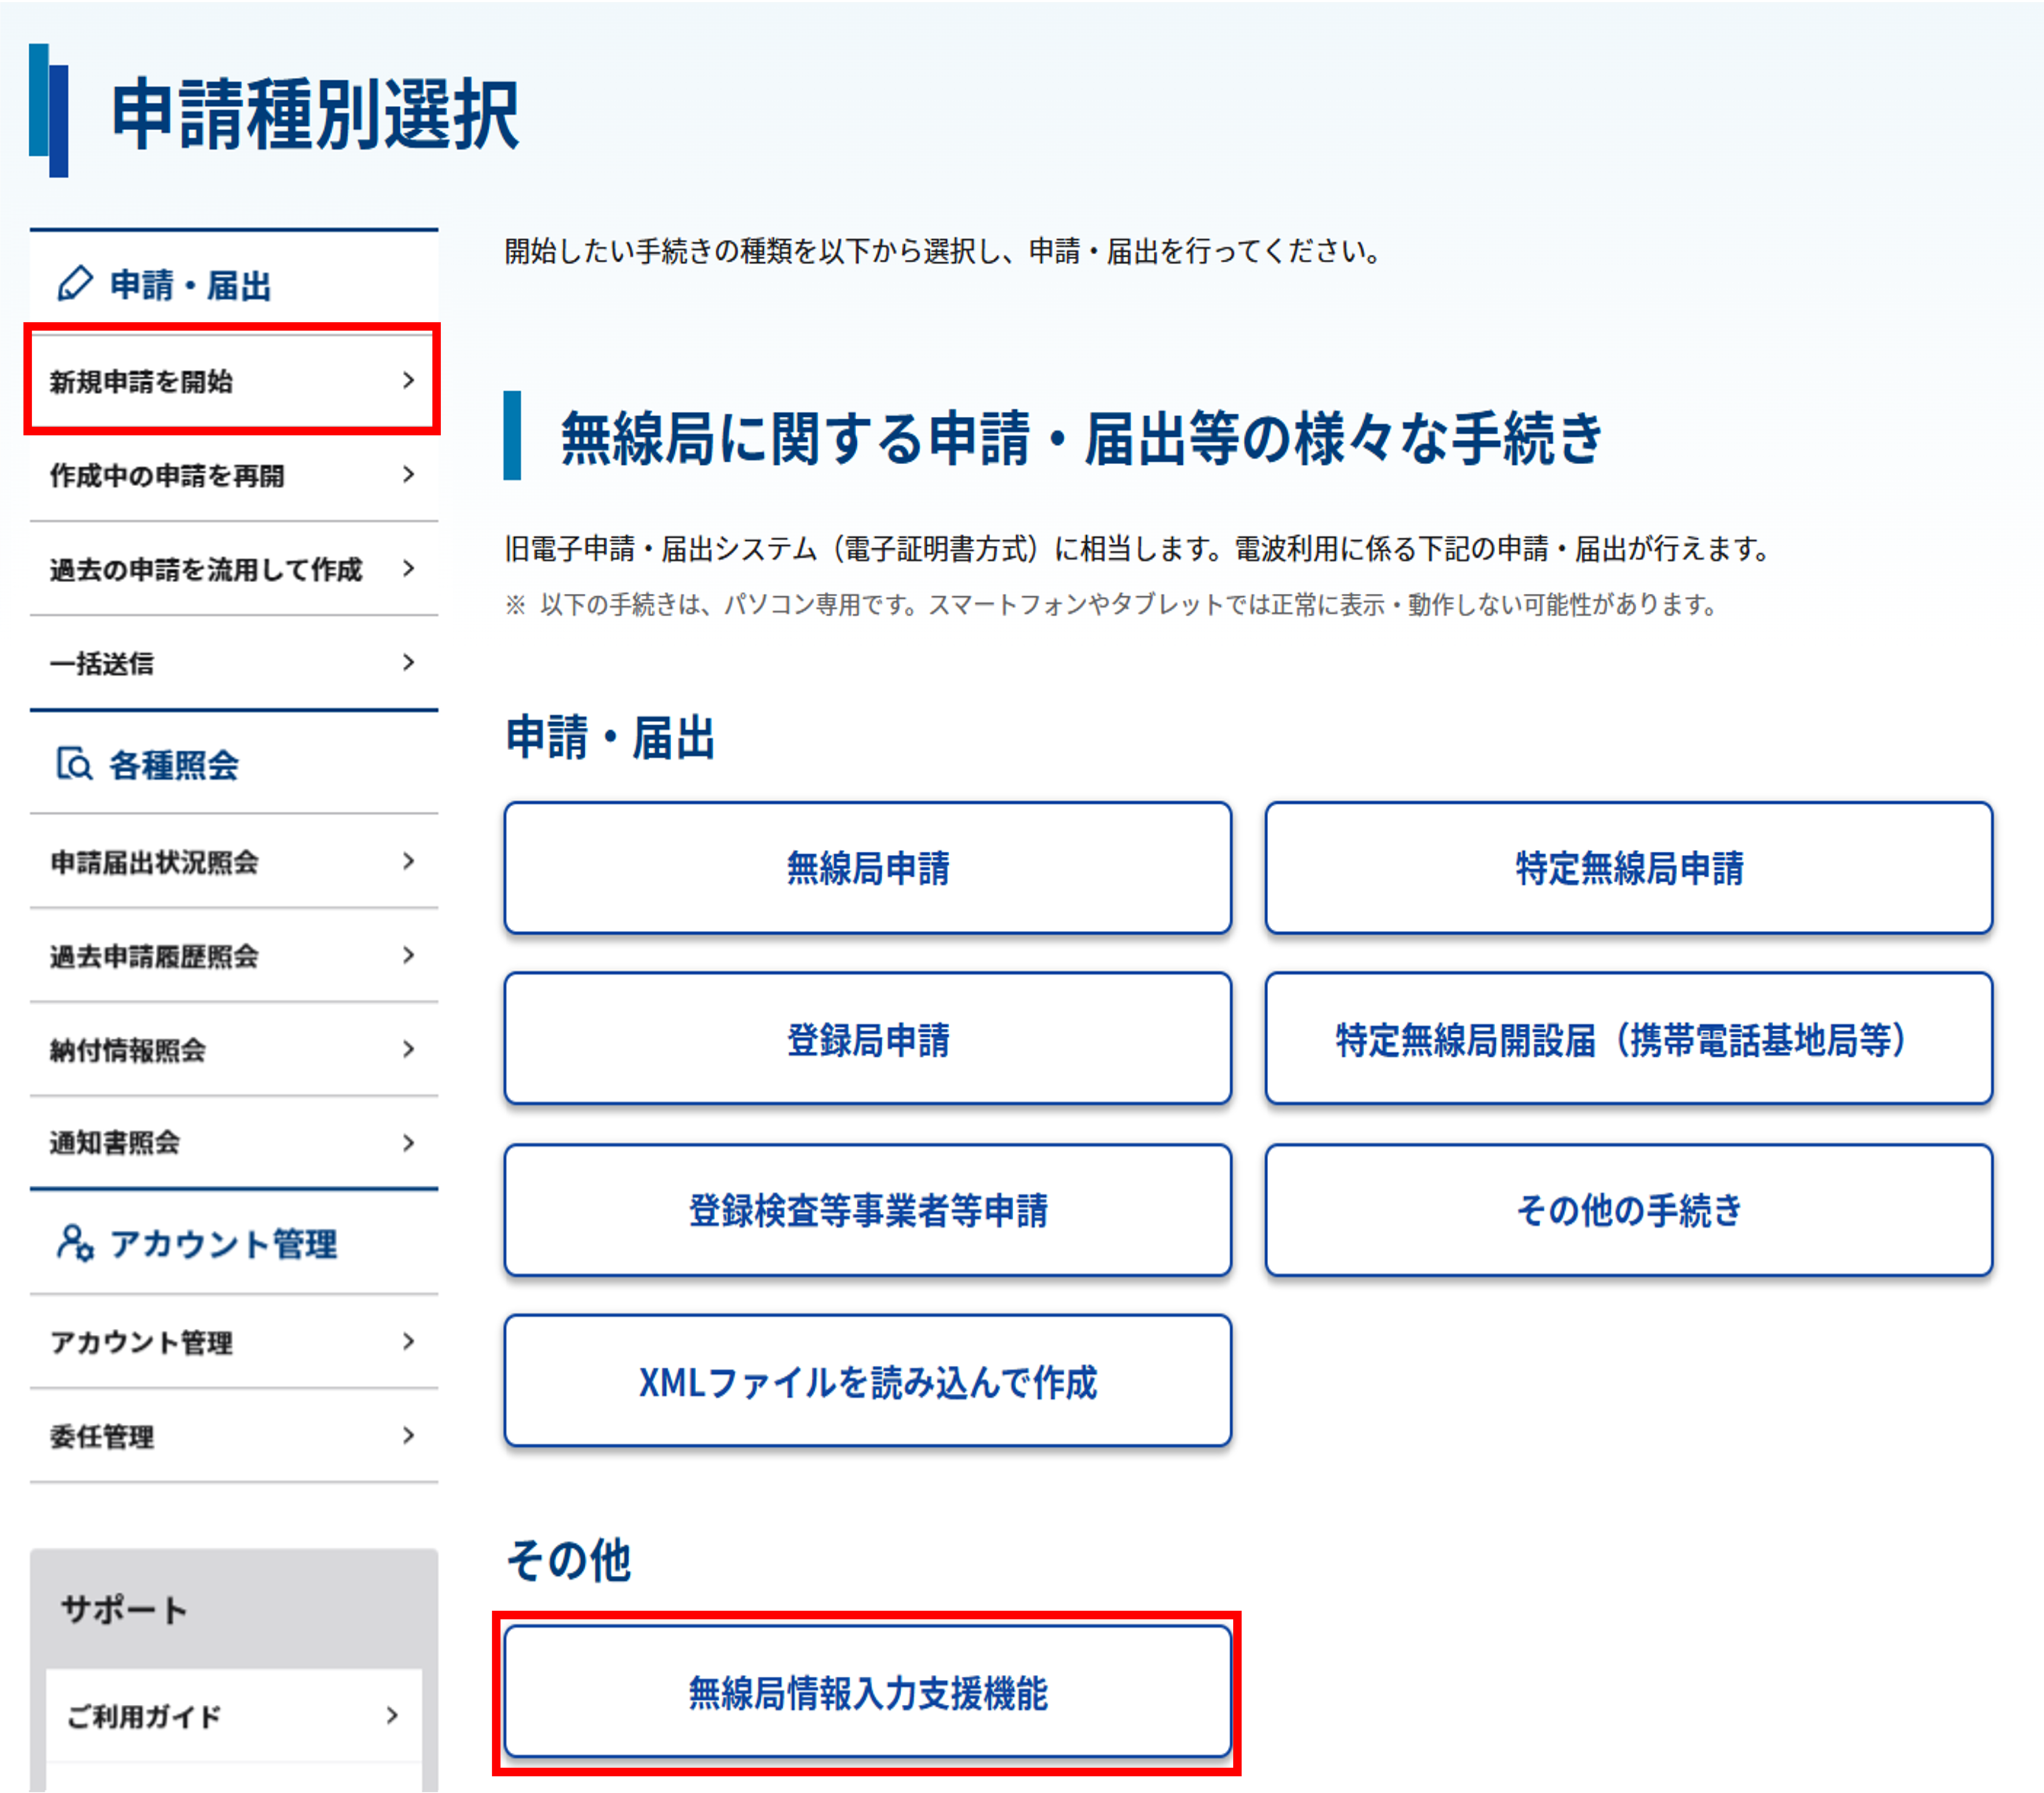2044x1793 pixels.
Task: Click the note text starting with ※ 以下の手続きは
Action: 1111,604
